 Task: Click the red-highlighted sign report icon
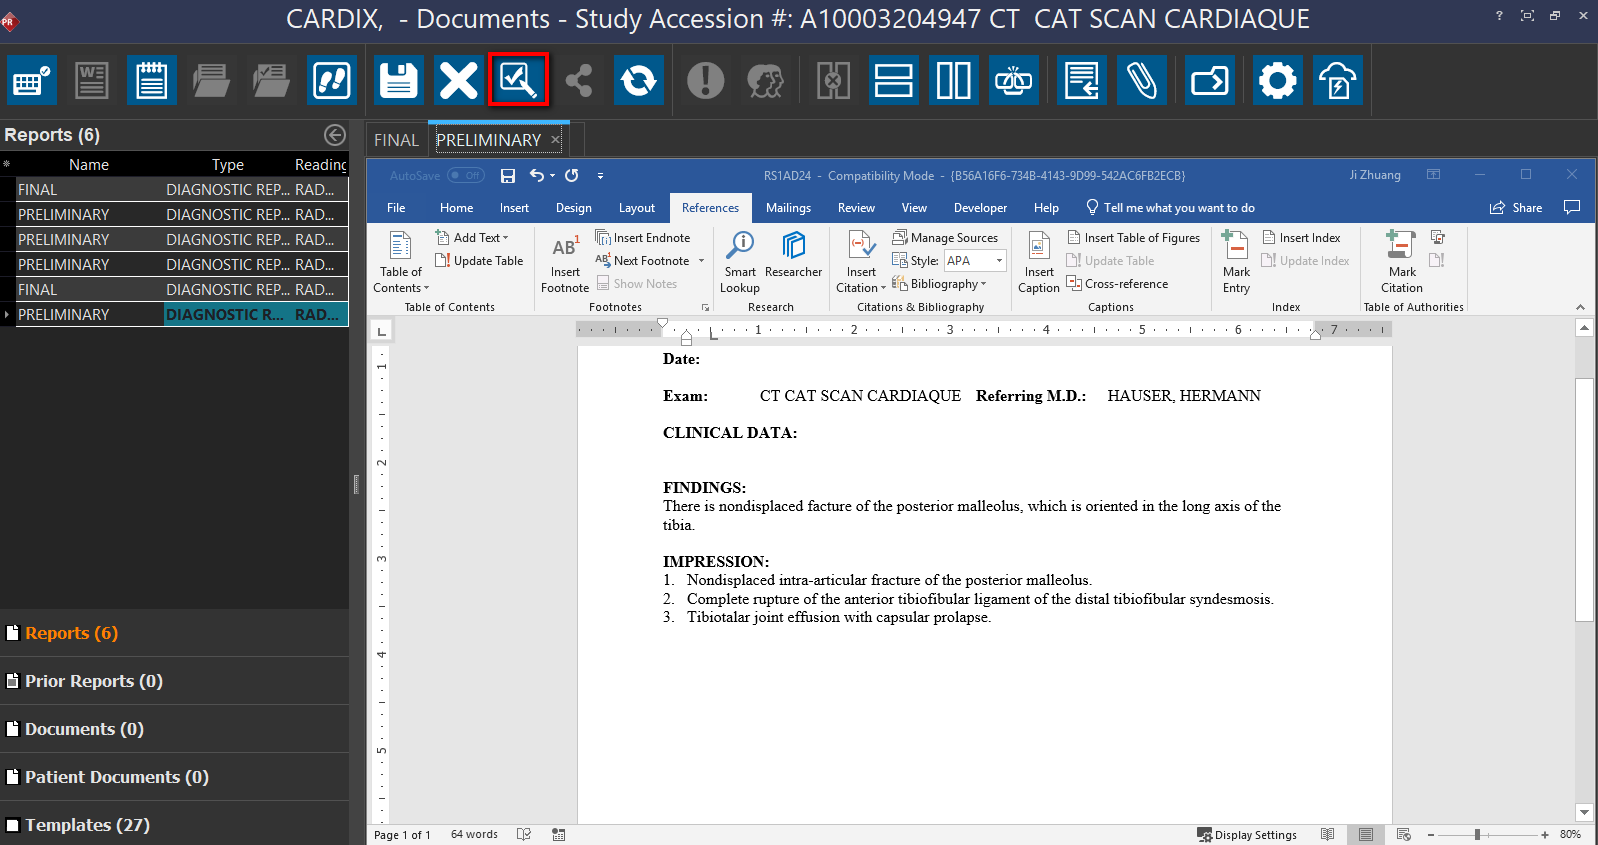point(519,80)
